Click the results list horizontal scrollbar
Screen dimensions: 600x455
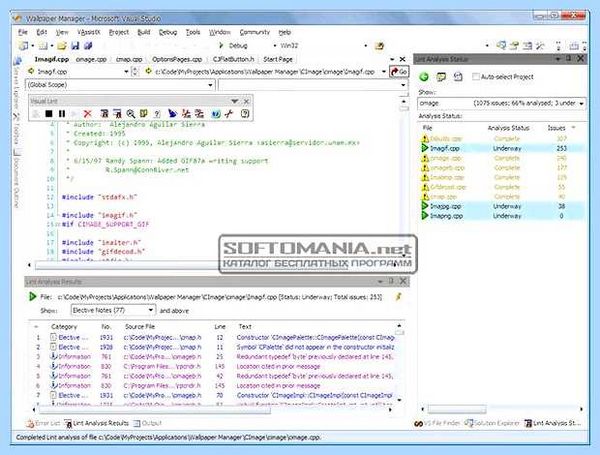pos(154,410)
